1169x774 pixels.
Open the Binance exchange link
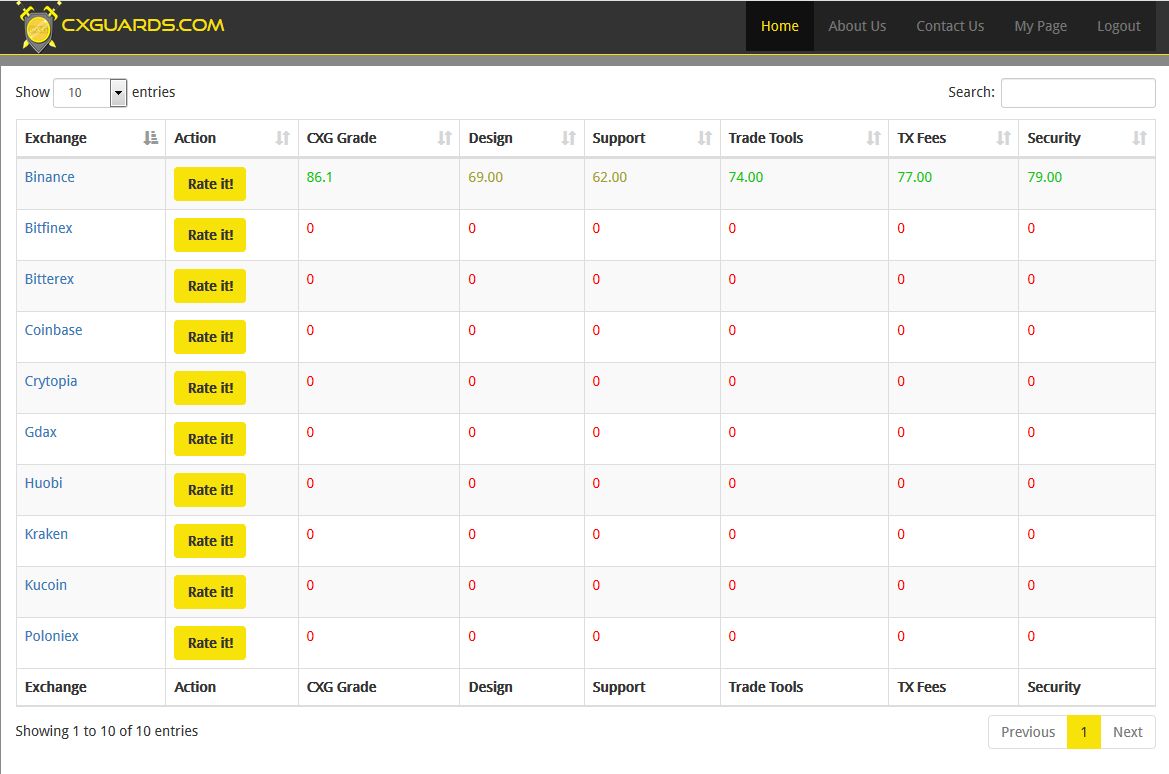[x=50, y=177]
